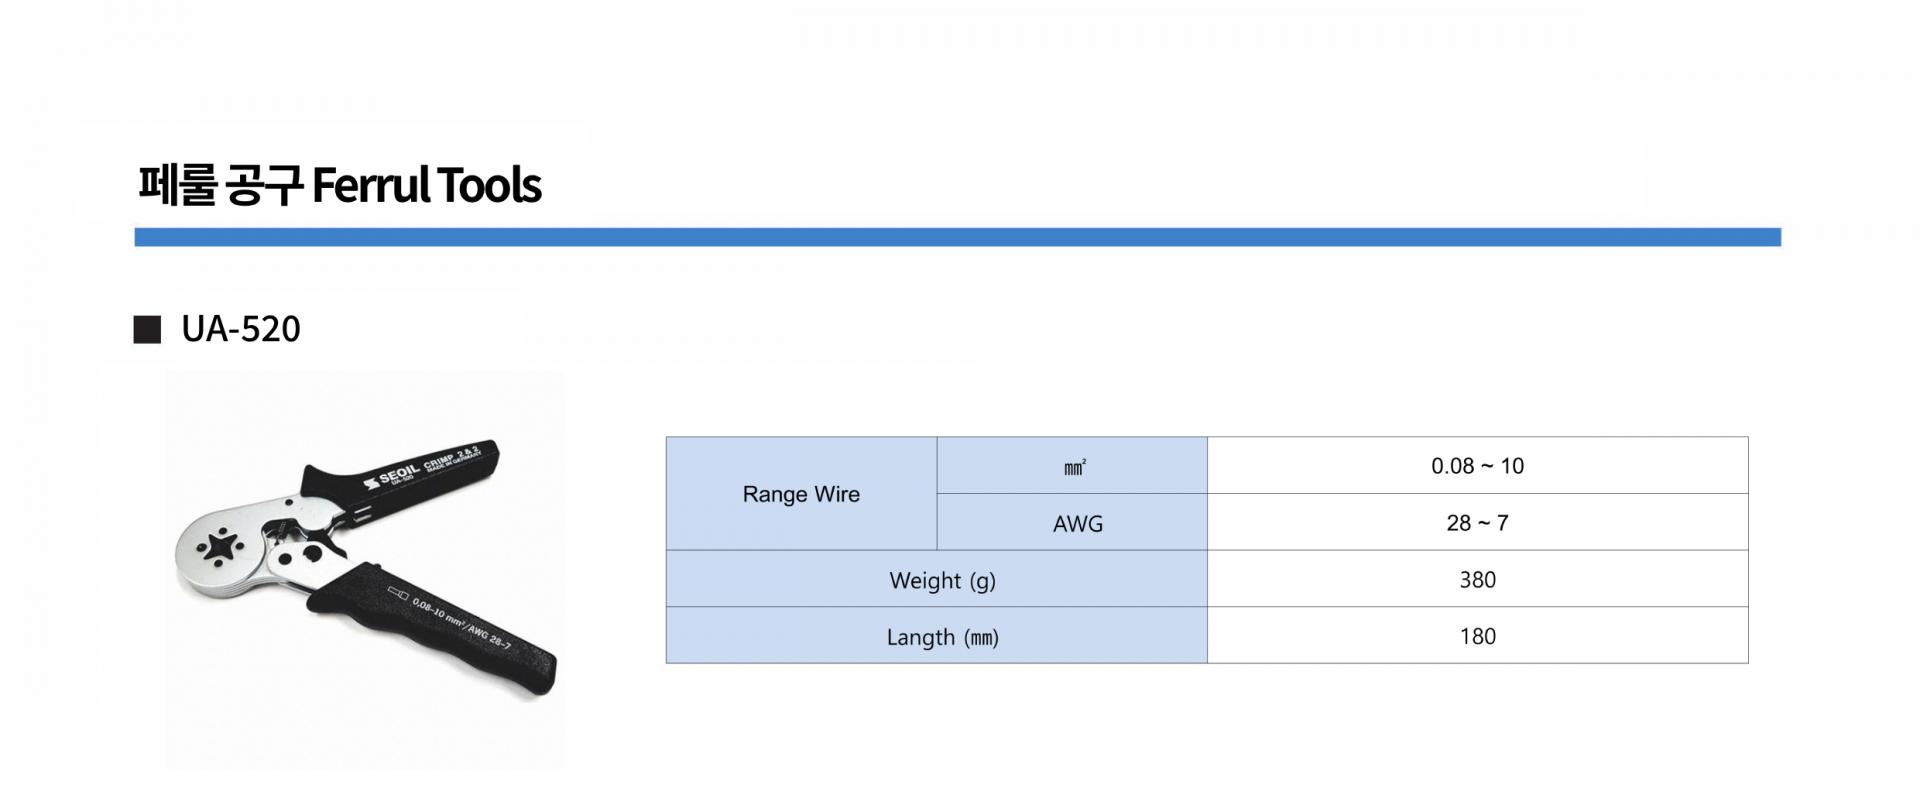
Task: Select the UA-520 model label
Action: [241, 329]
